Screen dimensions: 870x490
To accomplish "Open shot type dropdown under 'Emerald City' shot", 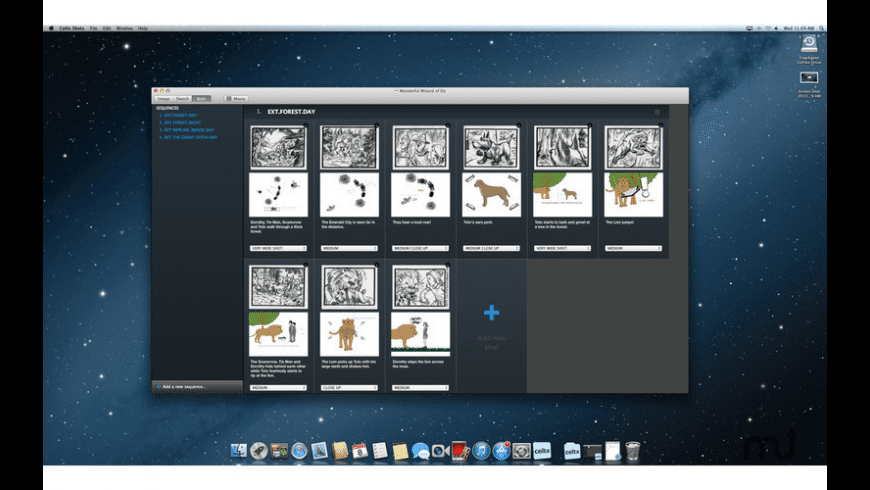I will tap(349, 248).
